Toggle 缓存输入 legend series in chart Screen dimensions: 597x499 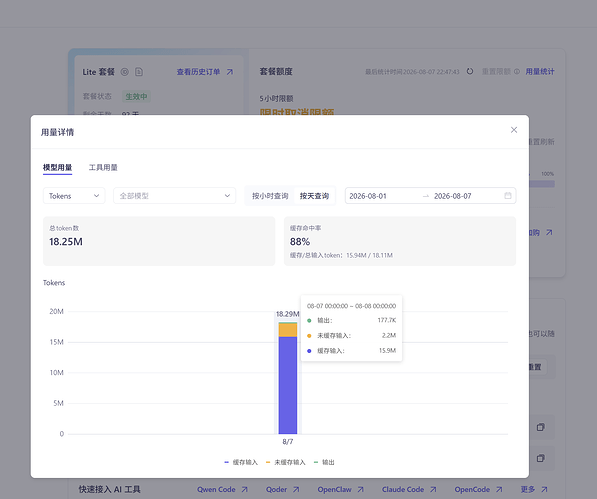point(241,462)
